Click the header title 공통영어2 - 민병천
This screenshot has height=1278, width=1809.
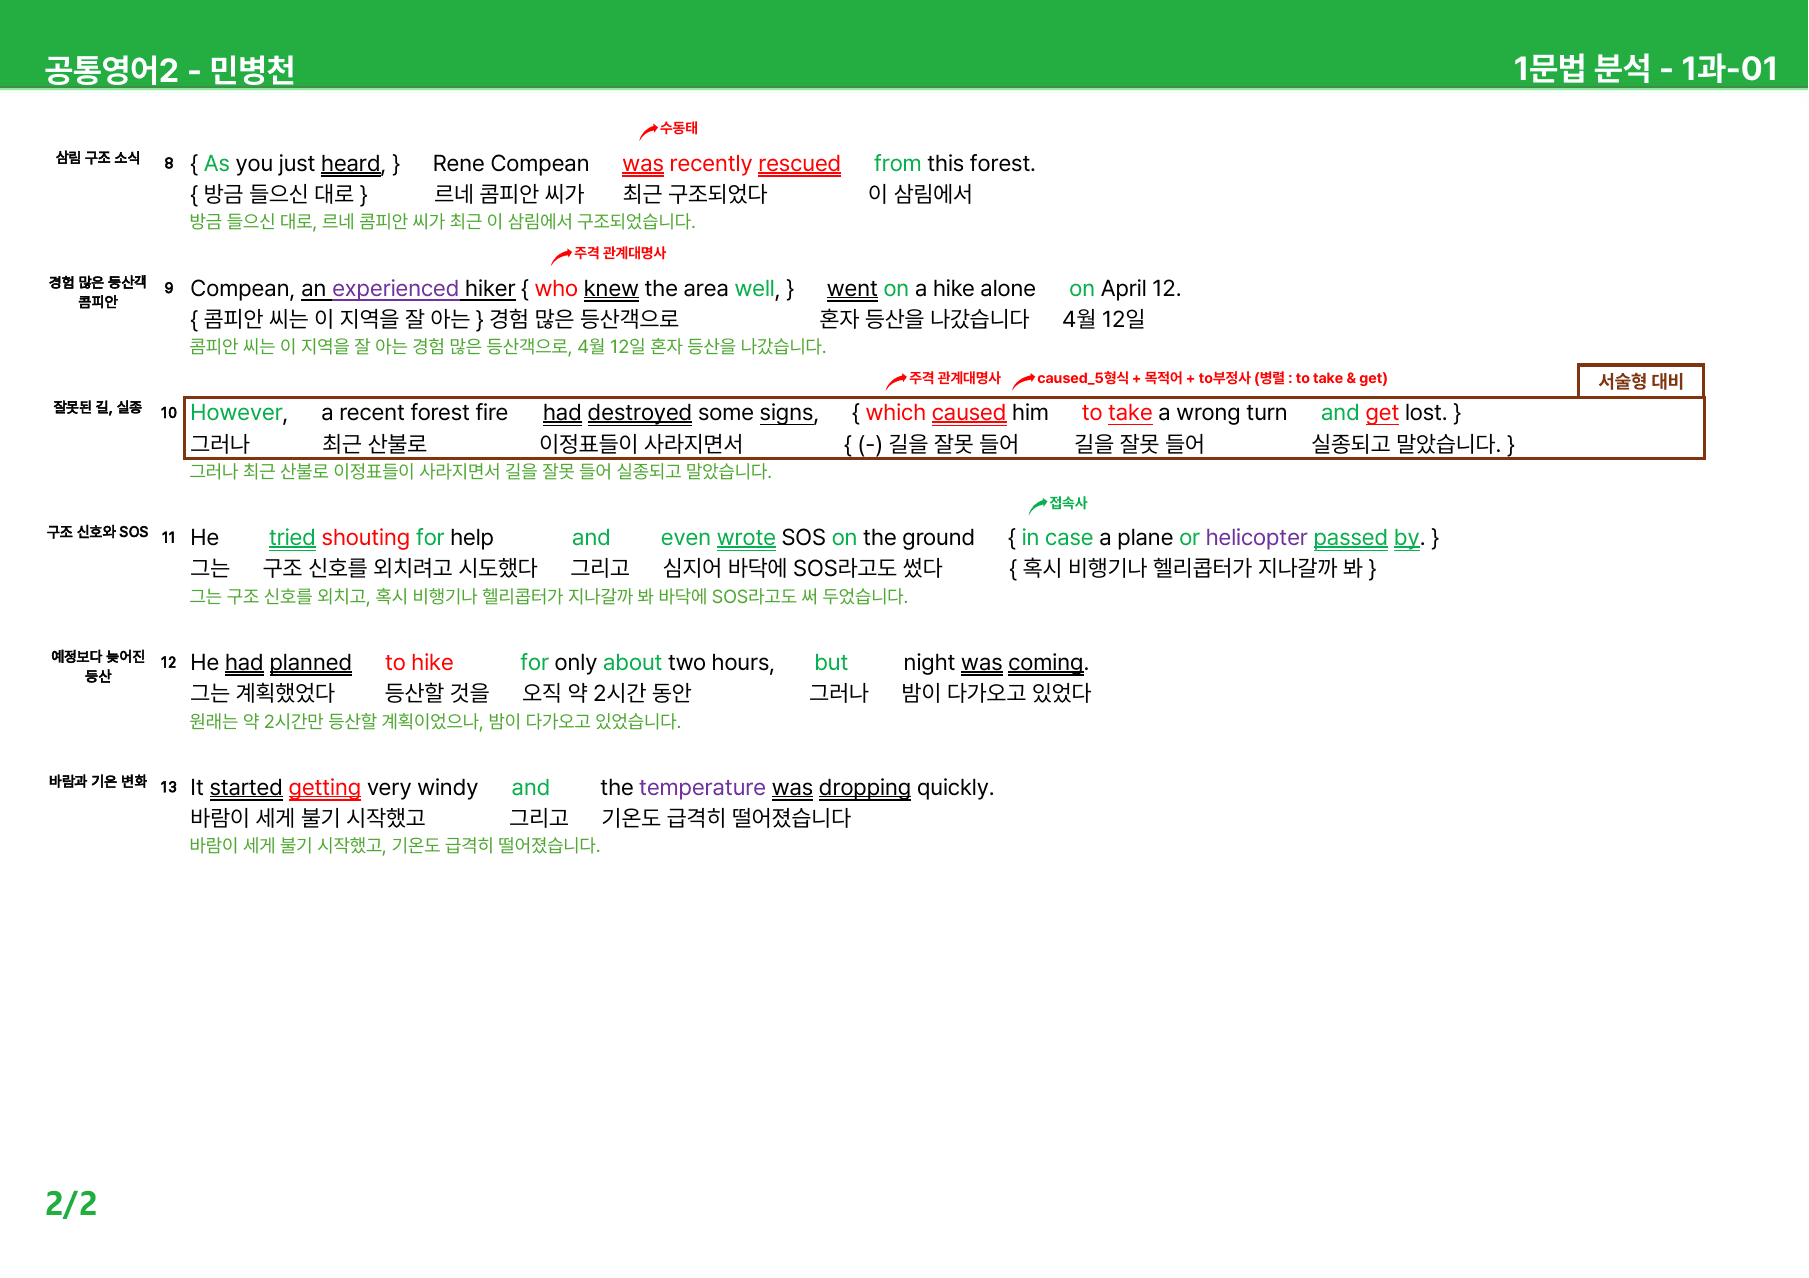pyautogui.click(x=169, y=69)
